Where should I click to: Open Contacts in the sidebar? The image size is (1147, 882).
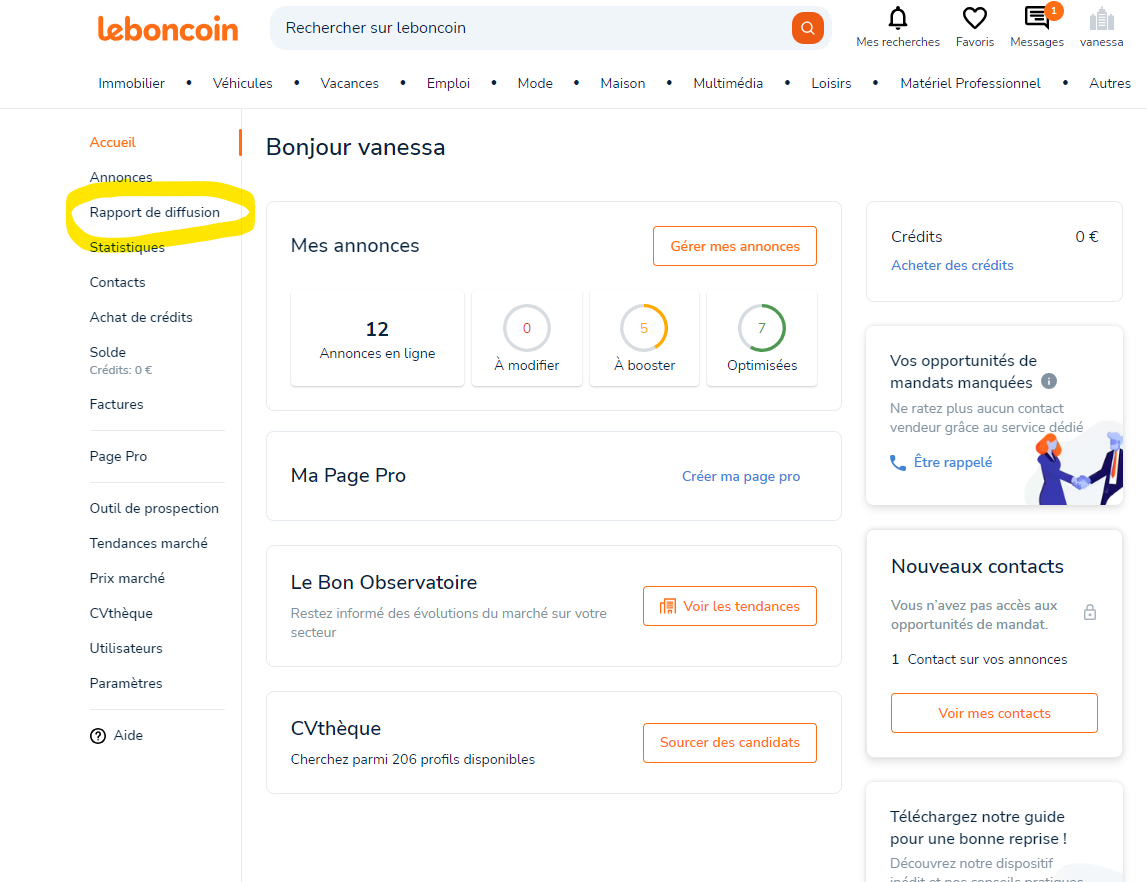pyautogui.click(x=117, y=282)
